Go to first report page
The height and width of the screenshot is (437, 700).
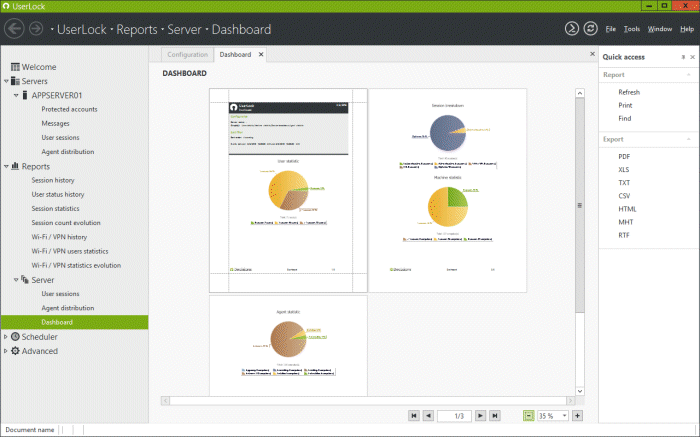click(x=414, y=416)
